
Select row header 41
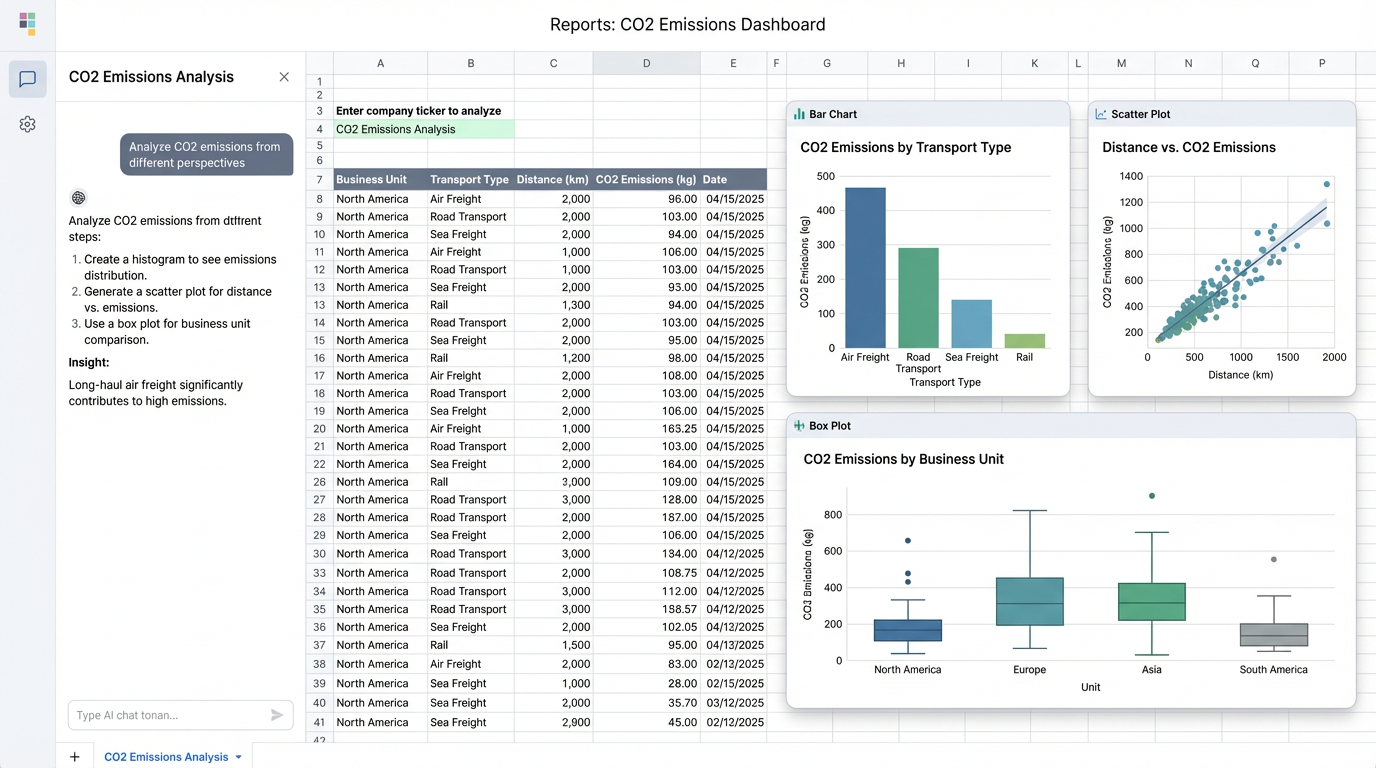pos(320,722)
